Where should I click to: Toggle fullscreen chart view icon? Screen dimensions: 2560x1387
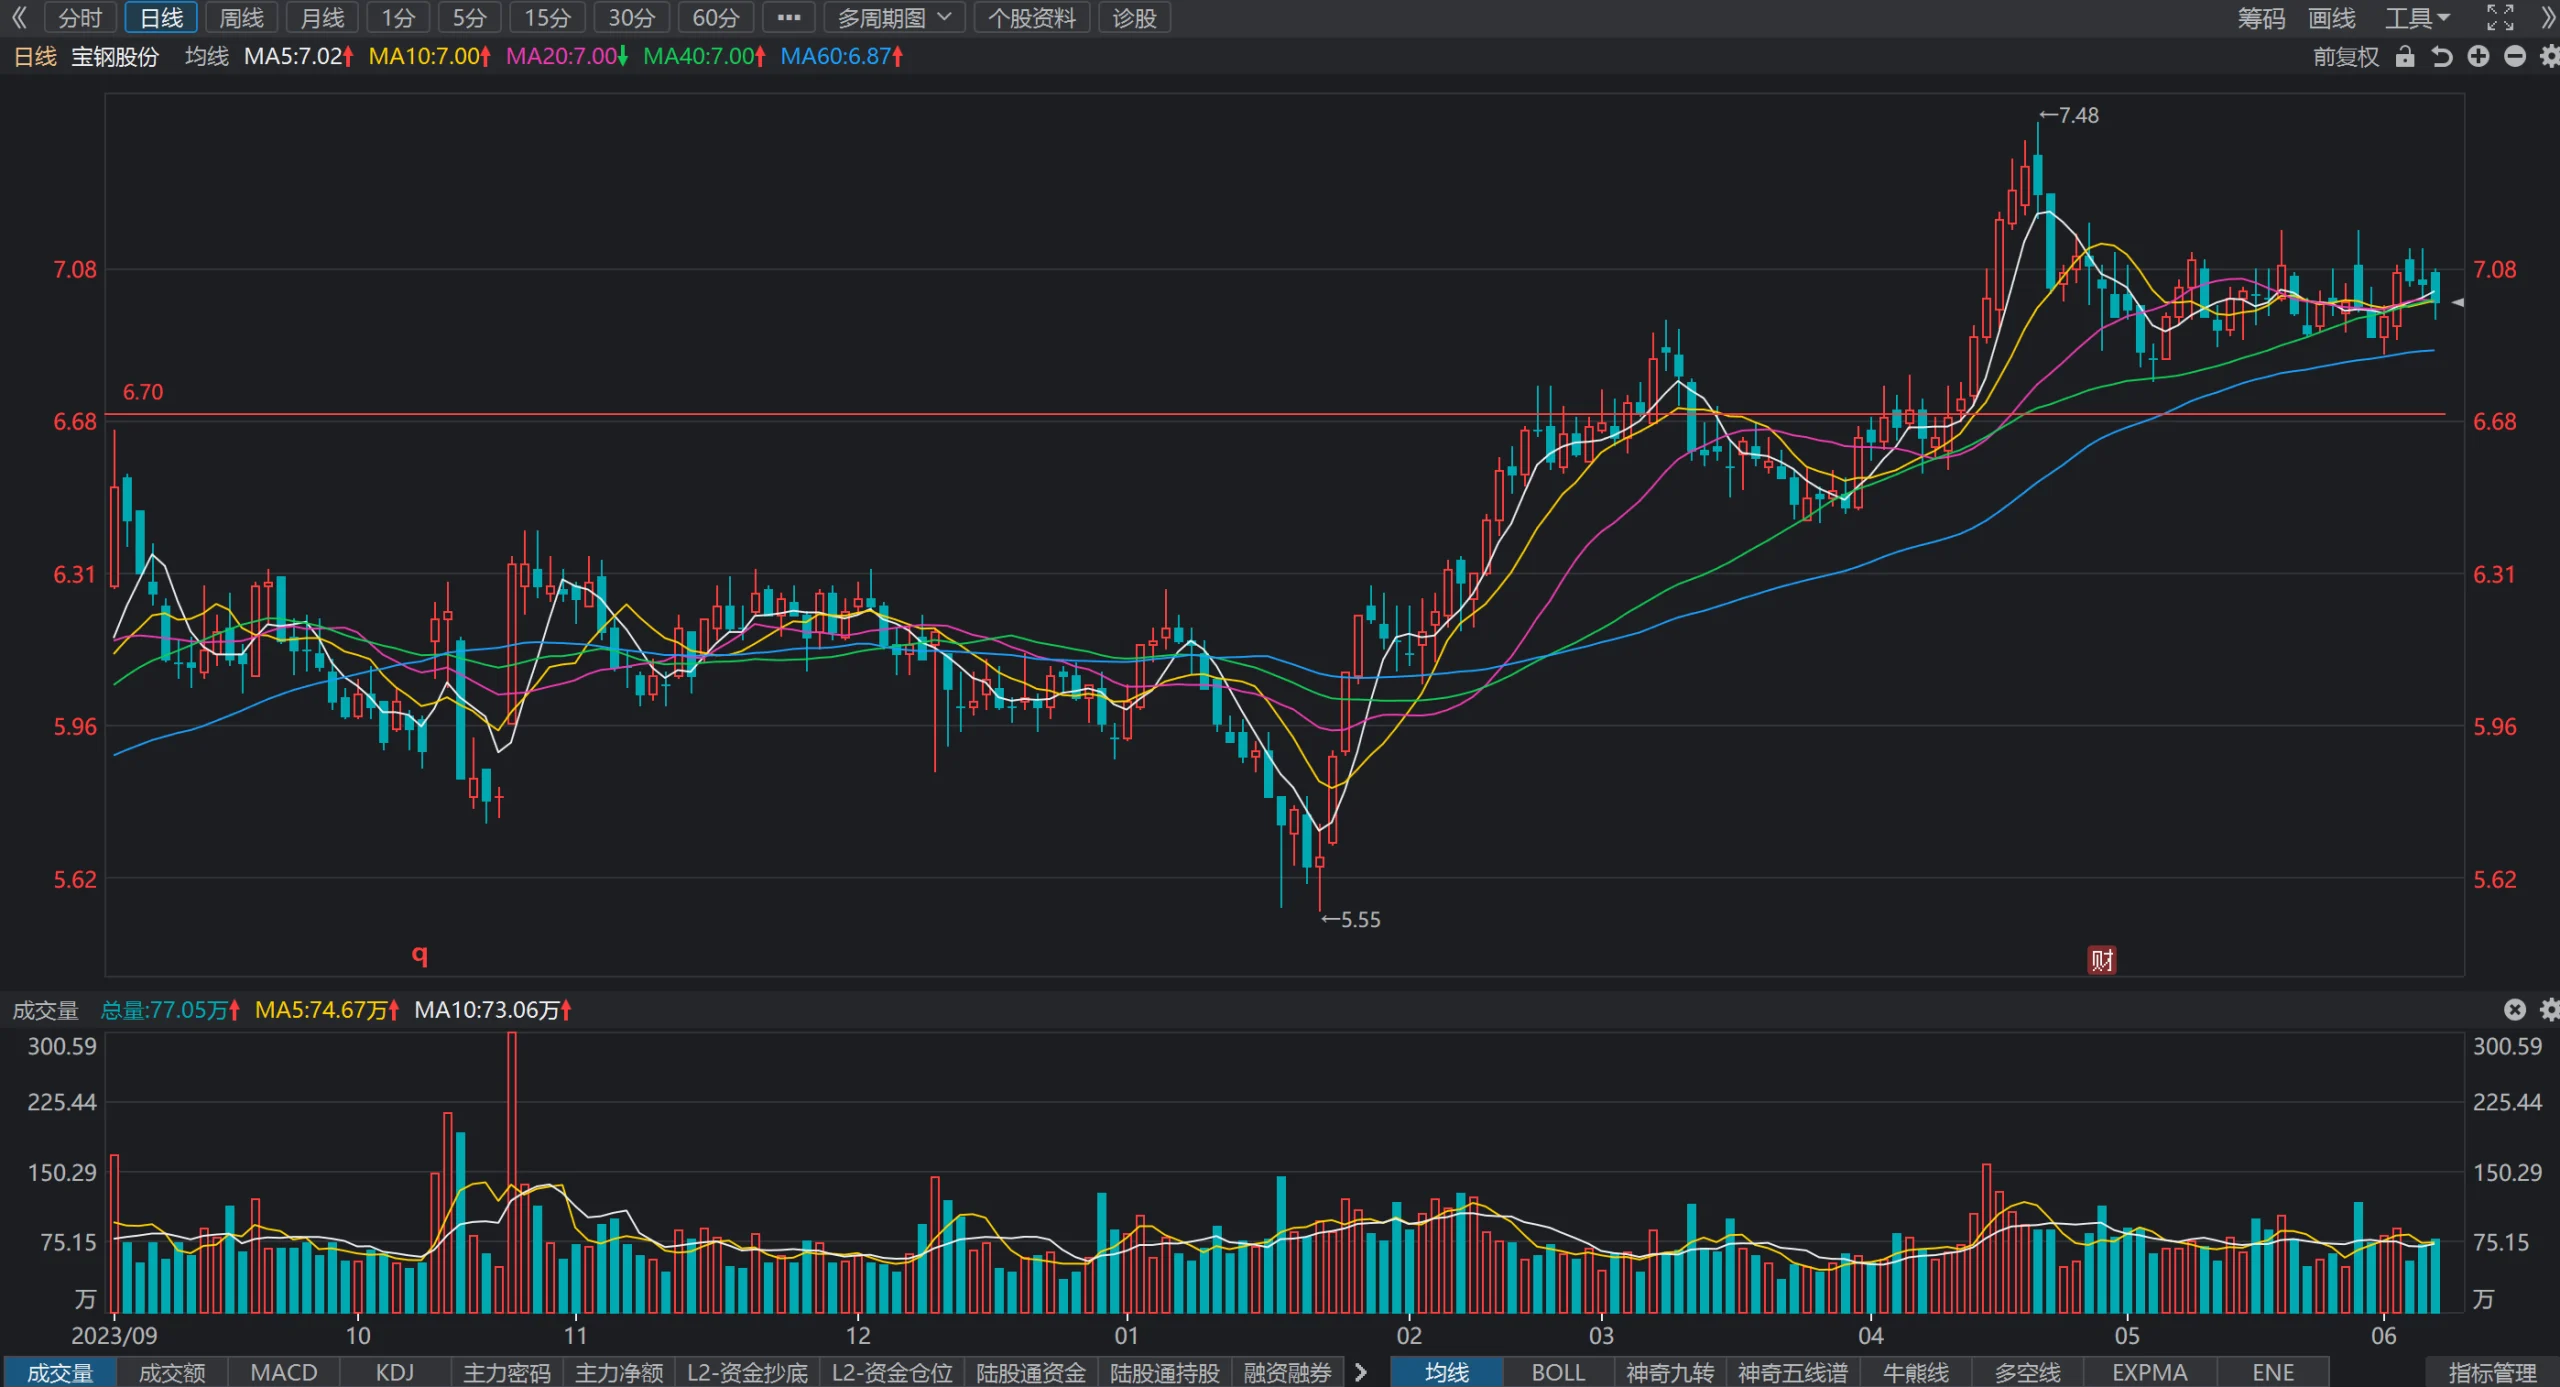pos(2500,18)
